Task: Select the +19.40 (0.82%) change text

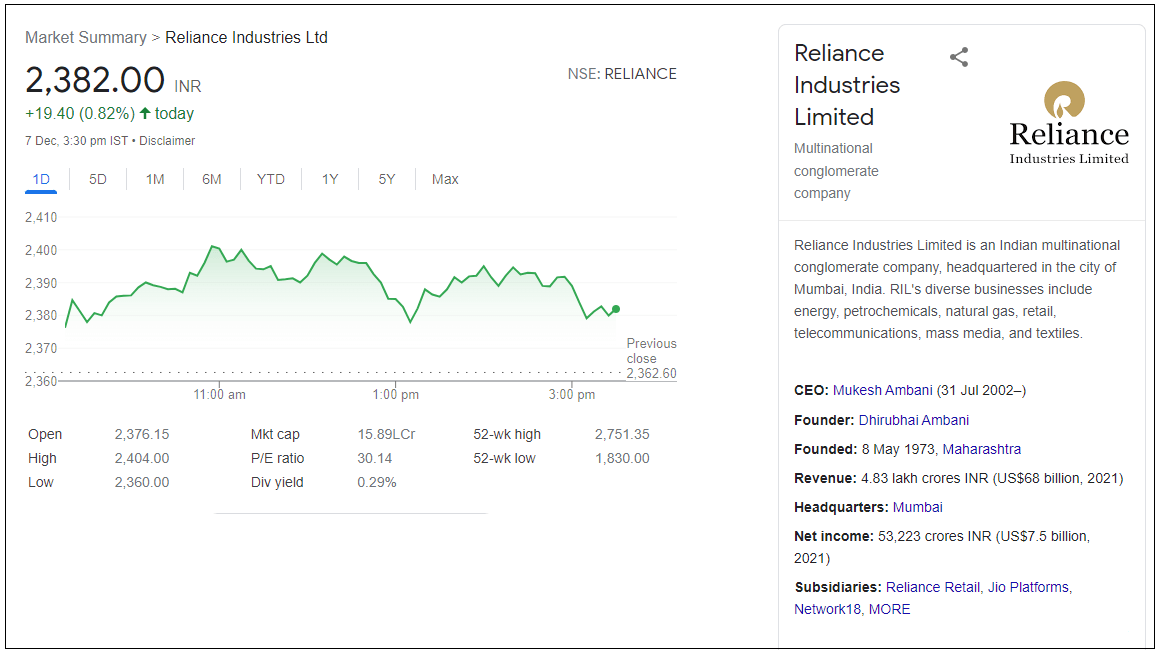Action: (80, 113)
